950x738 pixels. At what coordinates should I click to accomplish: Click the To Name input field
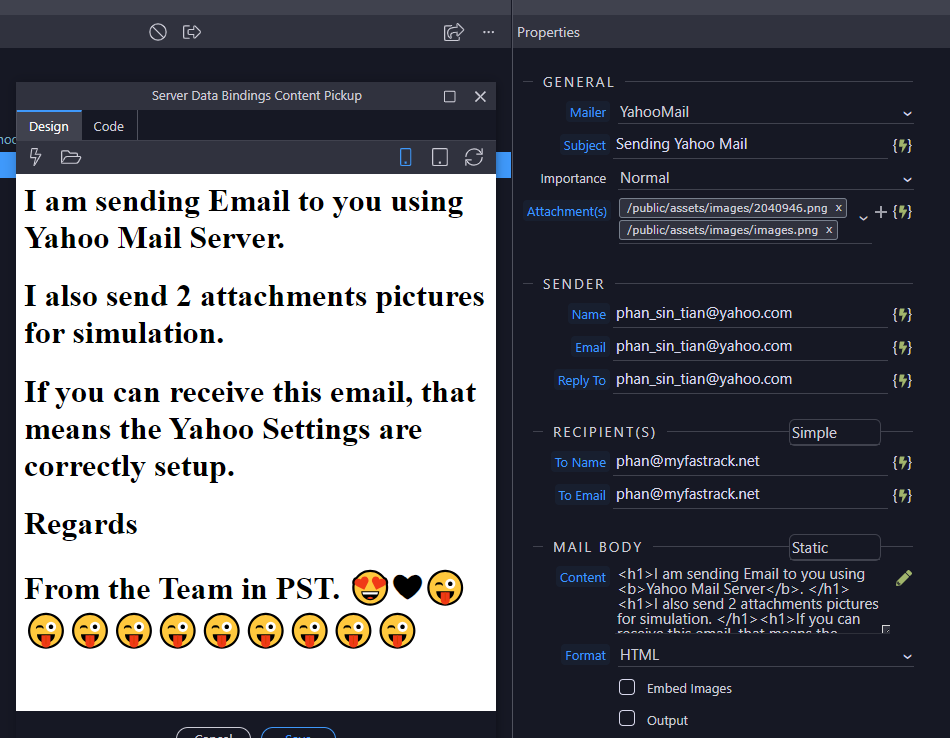(x=750, y=462)
